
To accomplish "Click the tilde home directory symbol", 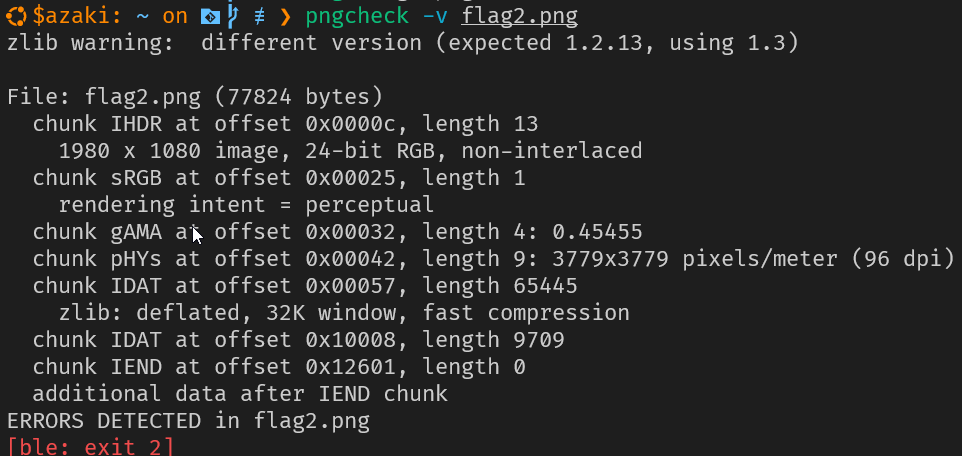I will point(143,16).
